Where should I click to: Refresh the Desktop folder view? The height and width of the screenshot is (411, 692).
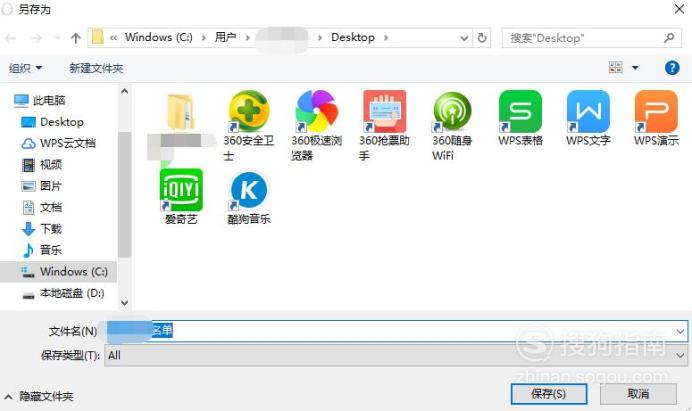pyautogui.click(x=482, y=38)
